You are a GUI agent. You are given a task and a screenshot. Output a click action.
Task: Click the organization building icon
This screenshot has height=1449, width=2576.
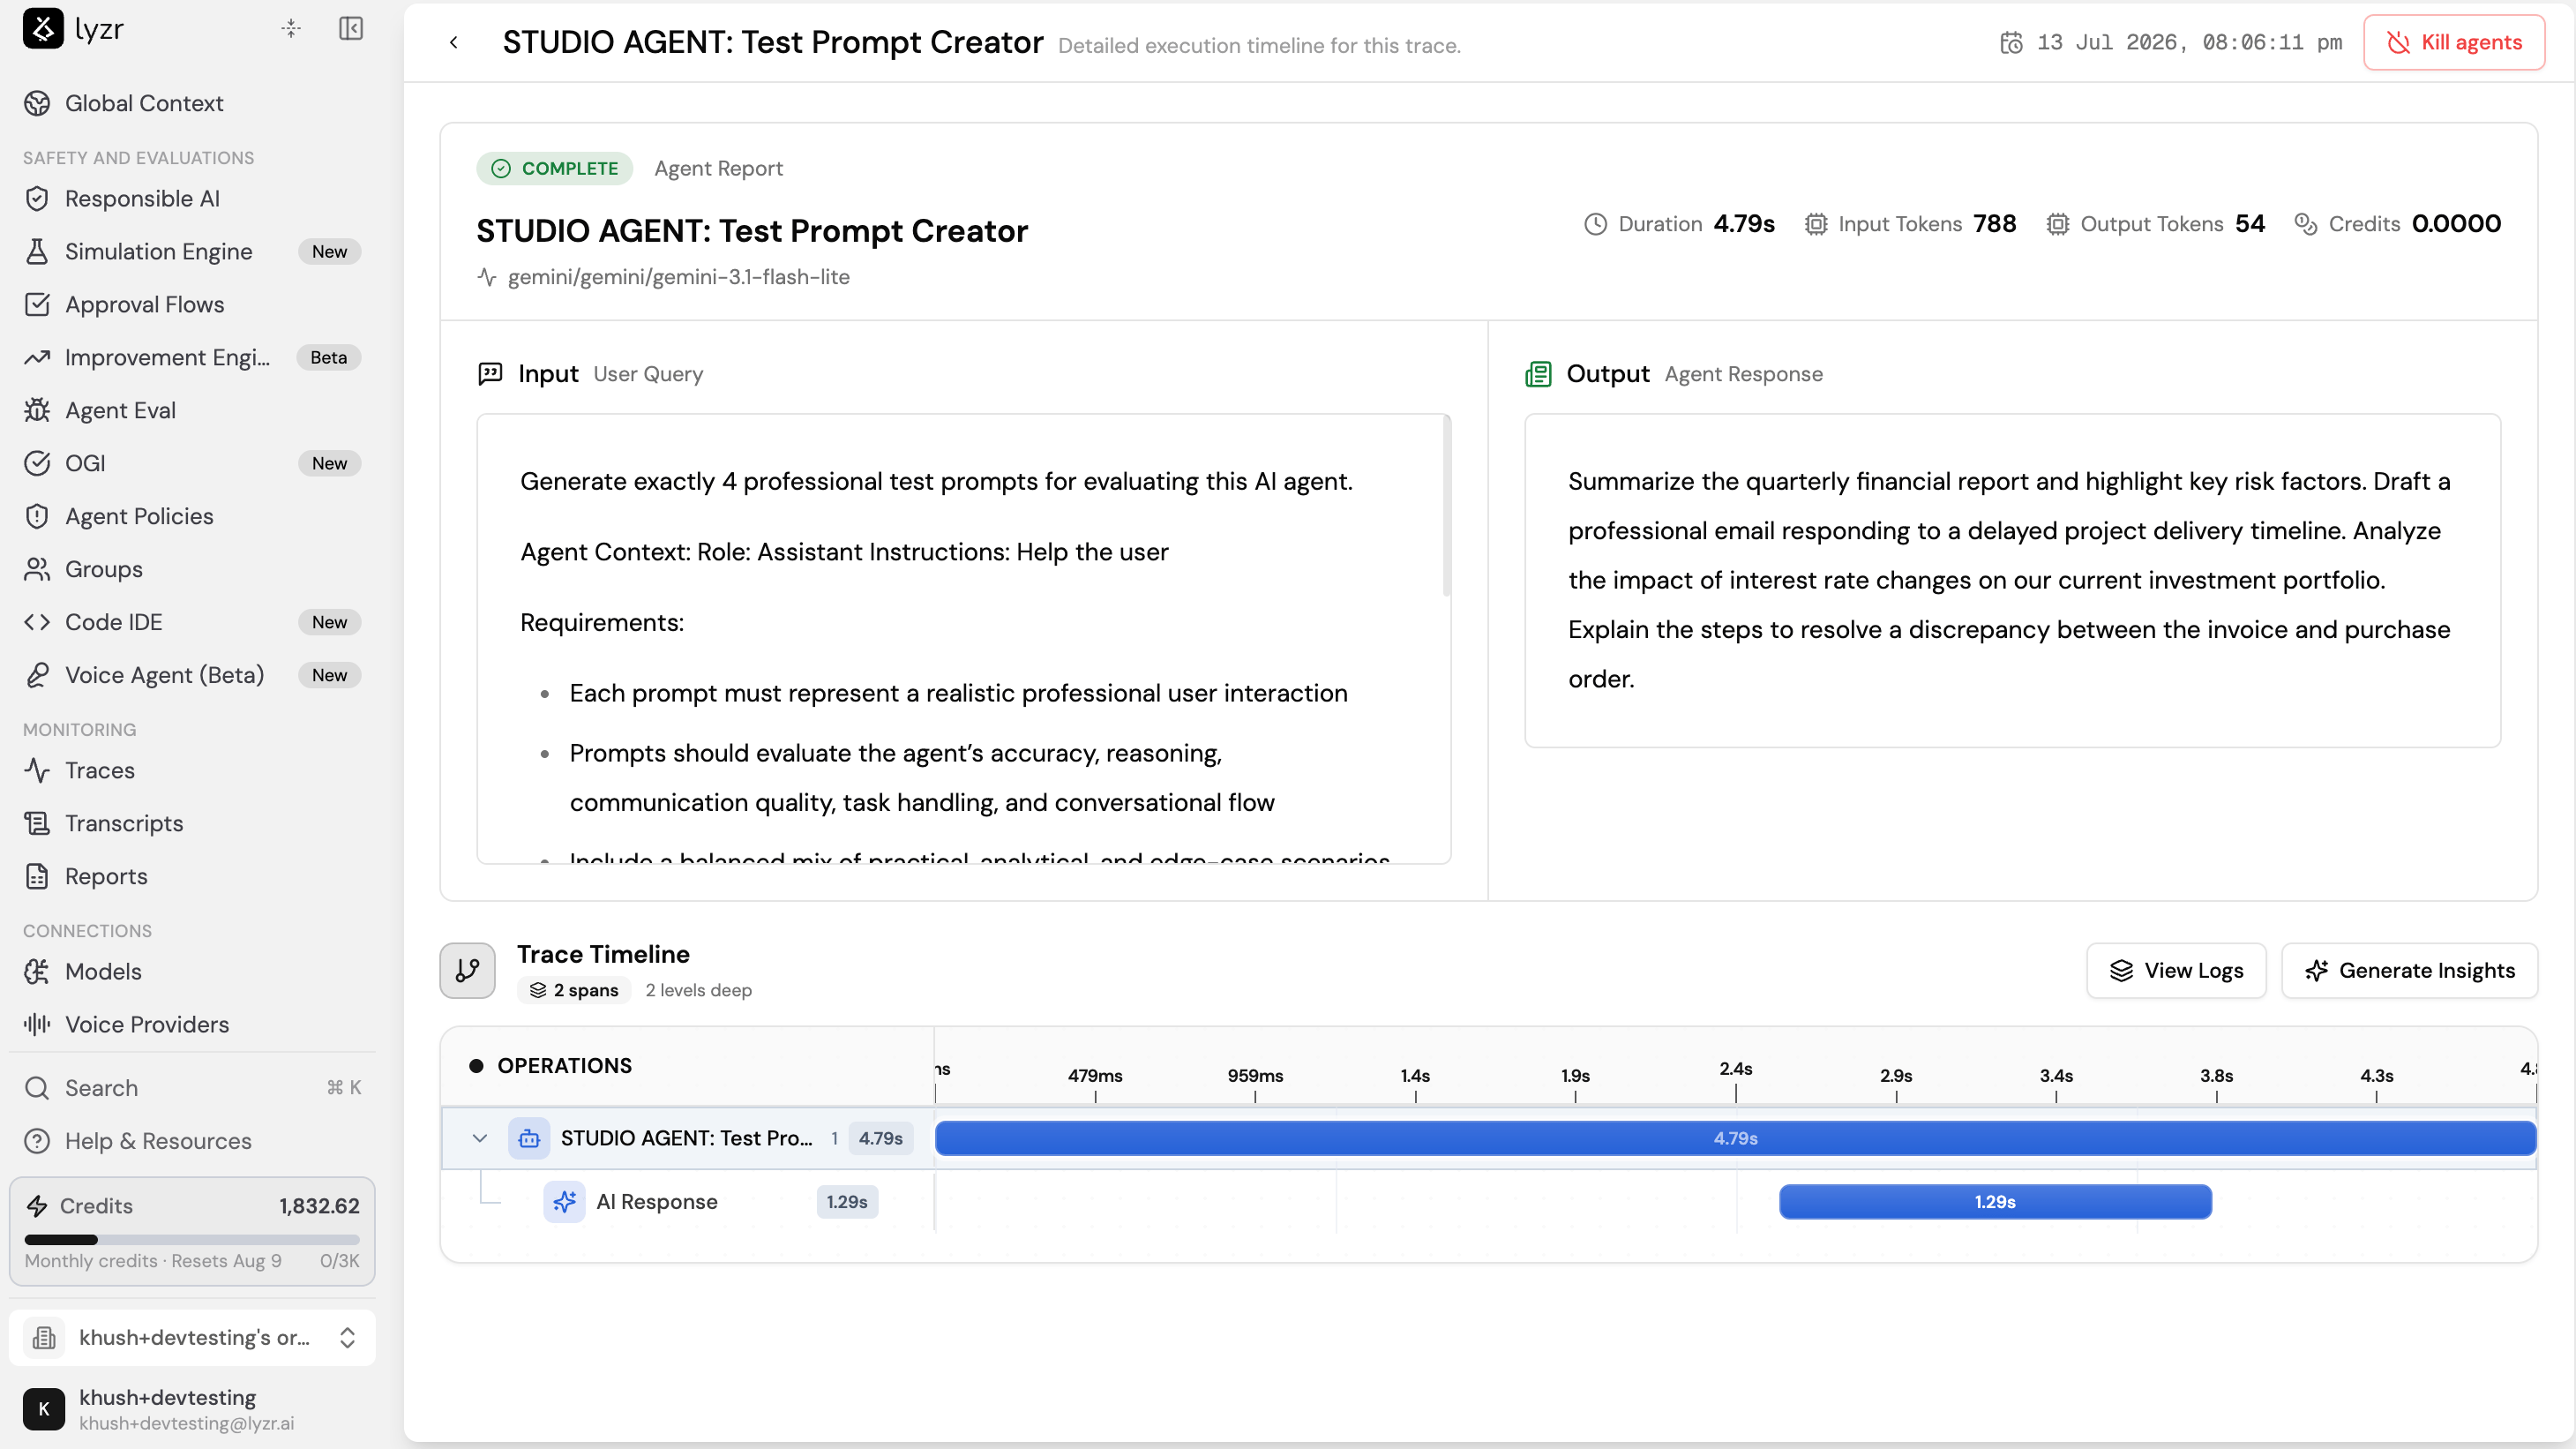(44, 1337)
